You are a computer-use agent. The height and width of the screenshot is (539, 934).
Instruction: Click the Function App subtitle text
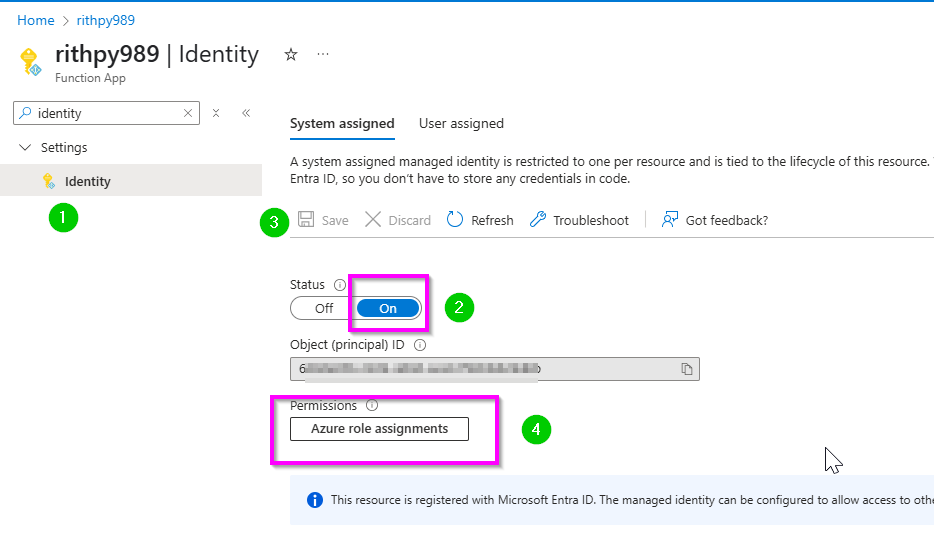(90, 78)
